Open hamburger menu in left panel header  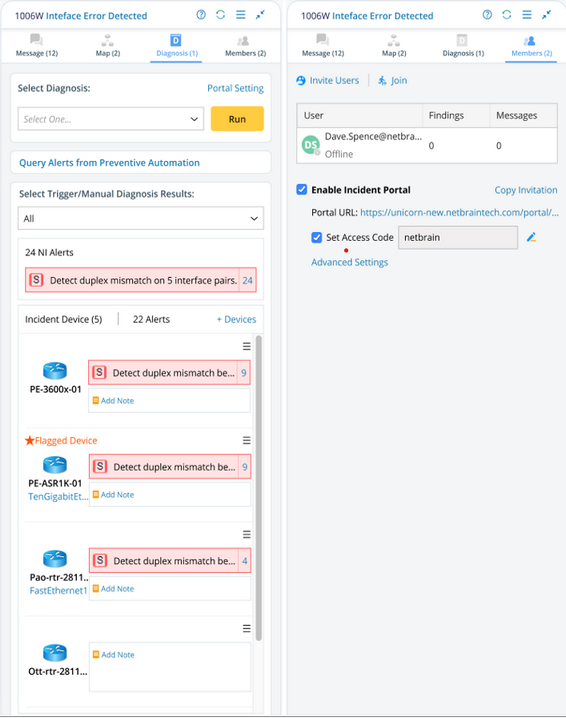pyautogui.click(x=240, y=15)
